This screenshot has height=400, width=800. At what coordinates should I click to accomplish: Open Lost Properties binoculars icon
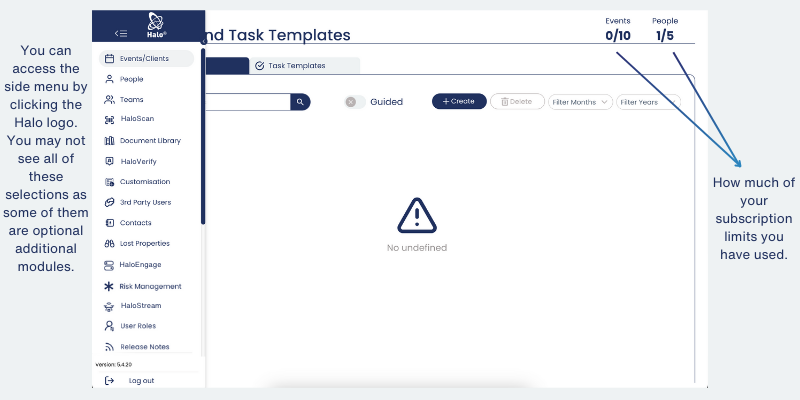110,244
